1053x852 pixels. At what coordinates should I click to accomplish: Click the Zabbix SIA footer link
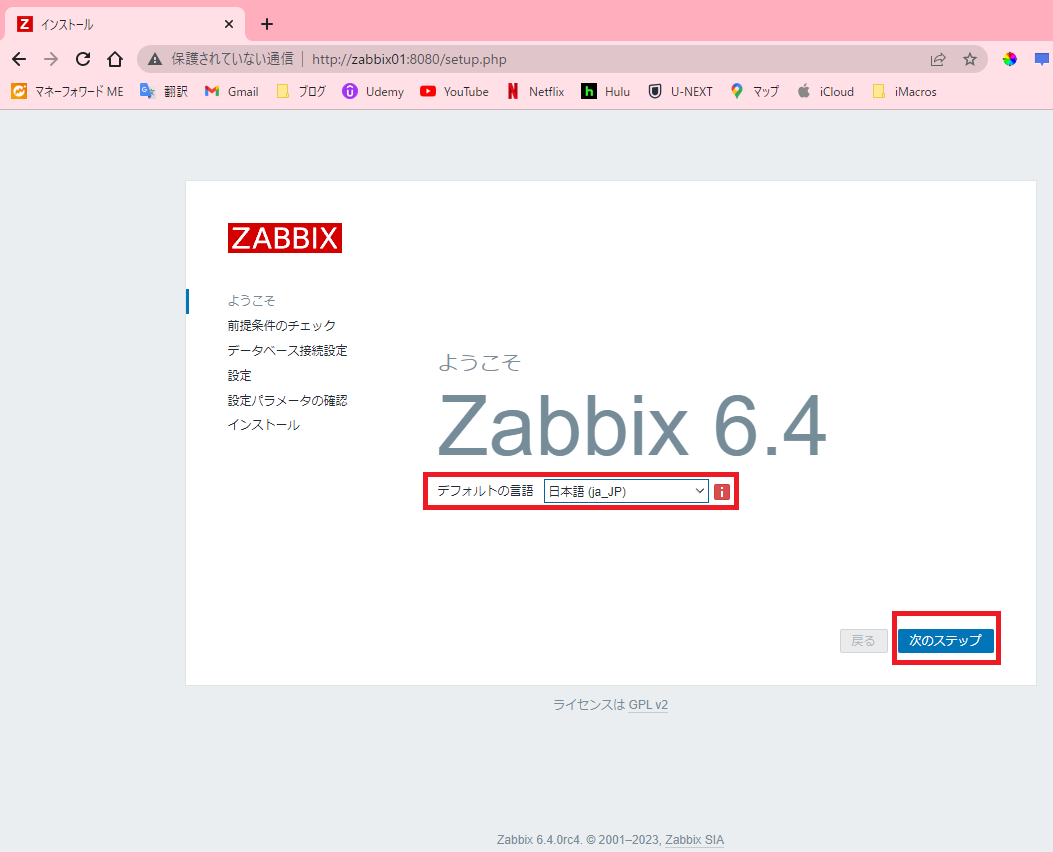coord(694,839)
